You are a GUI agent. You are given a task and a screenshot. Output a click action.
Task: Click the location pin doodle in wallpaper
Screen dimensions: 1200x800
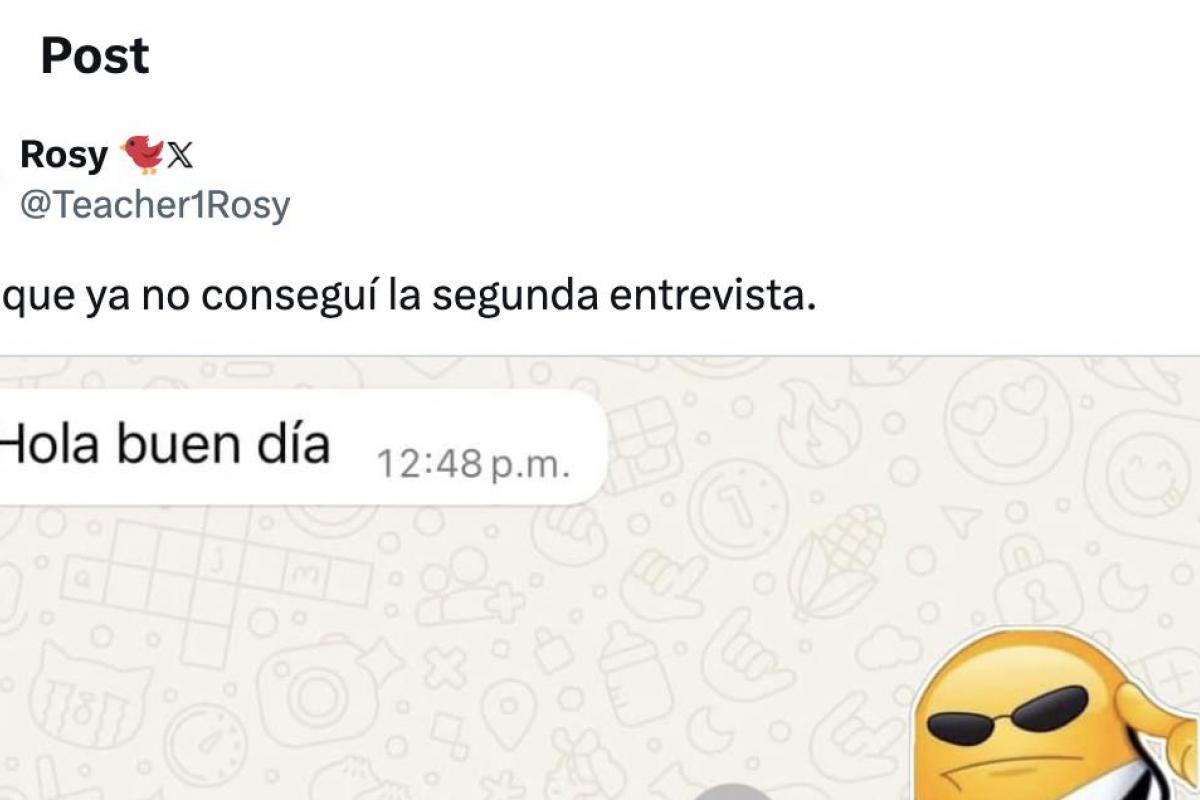tap(509, 713)
